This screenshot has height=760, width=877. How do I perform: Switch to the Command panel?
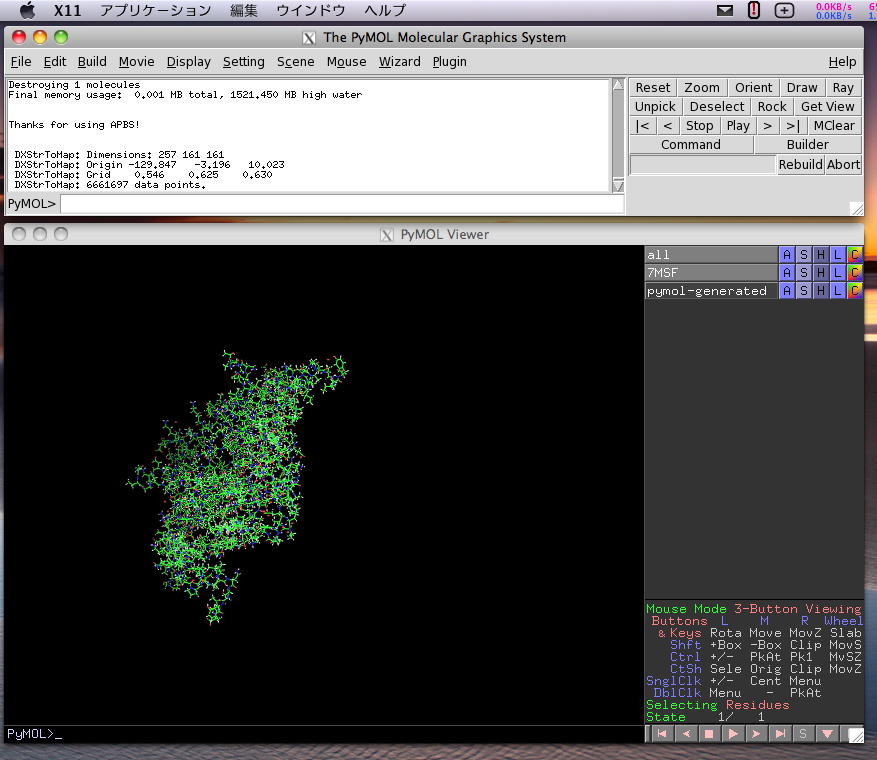tap(691, 144)
